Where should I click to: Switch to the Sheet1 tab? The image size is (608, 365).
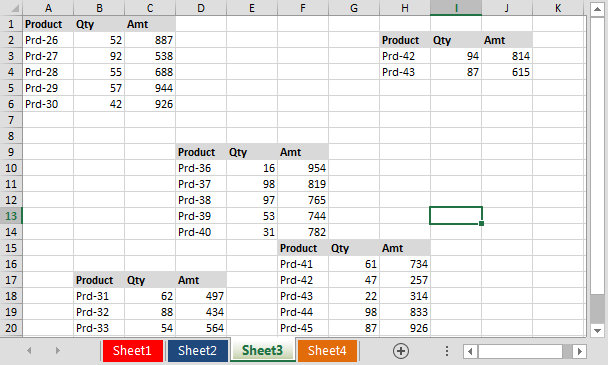click(x=132, y=351)
